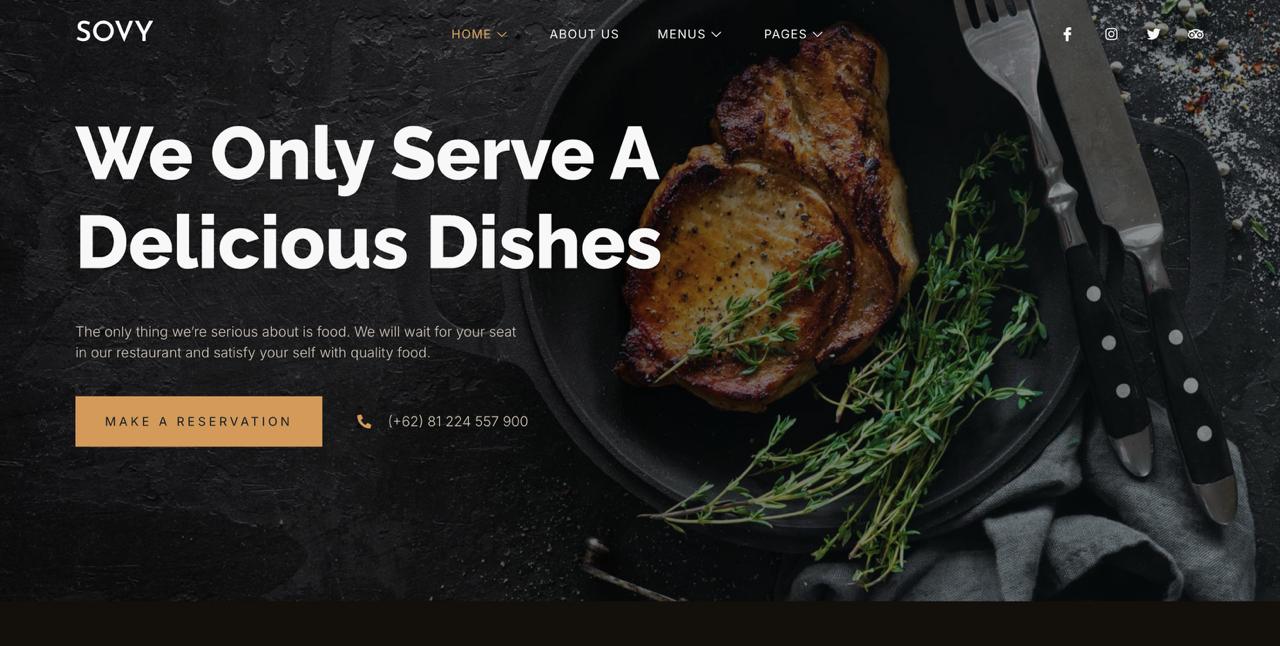This screenshot has height=646, width=1280.
Task: Open the TripAdvisor owl icon
Action: click(x=1196, y=34)
